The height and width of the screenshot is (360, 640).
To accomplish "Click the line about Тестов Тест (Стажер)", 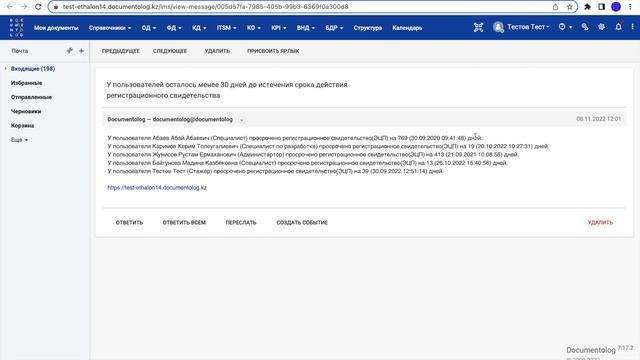I will 275,171.
